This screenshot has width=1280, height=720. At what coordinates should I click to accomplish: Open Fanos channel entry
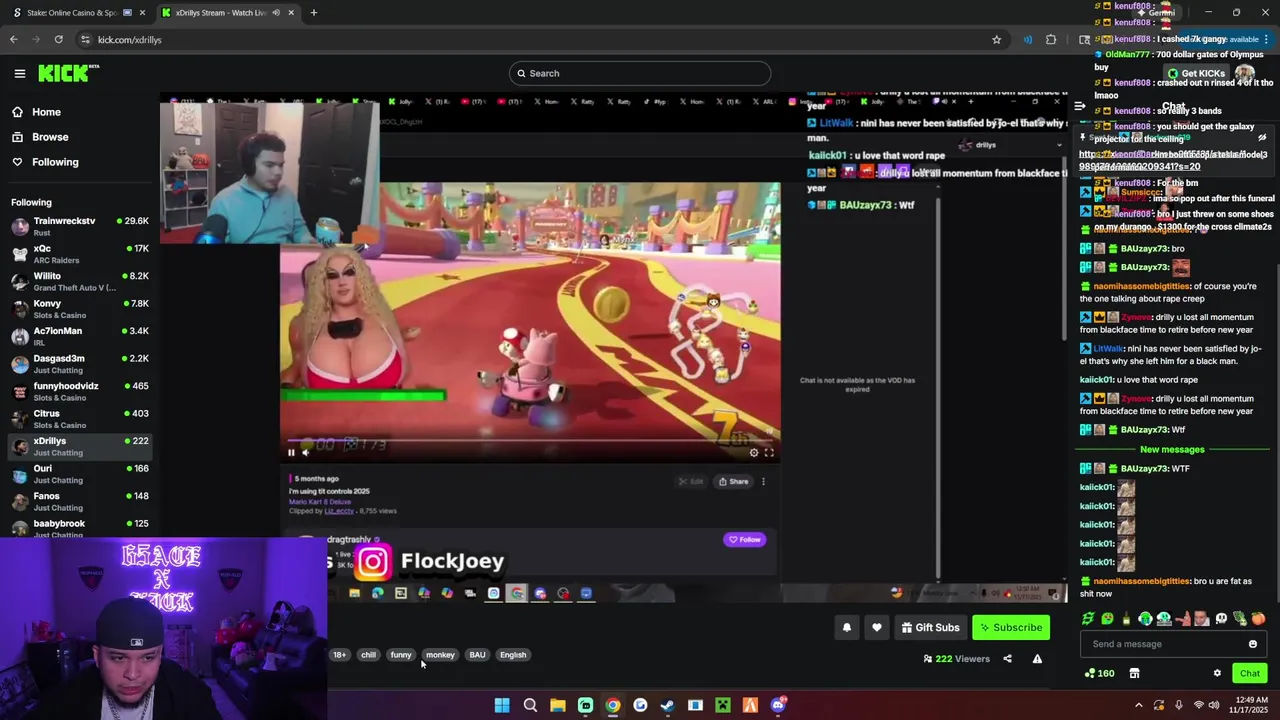tap(80, 501)
